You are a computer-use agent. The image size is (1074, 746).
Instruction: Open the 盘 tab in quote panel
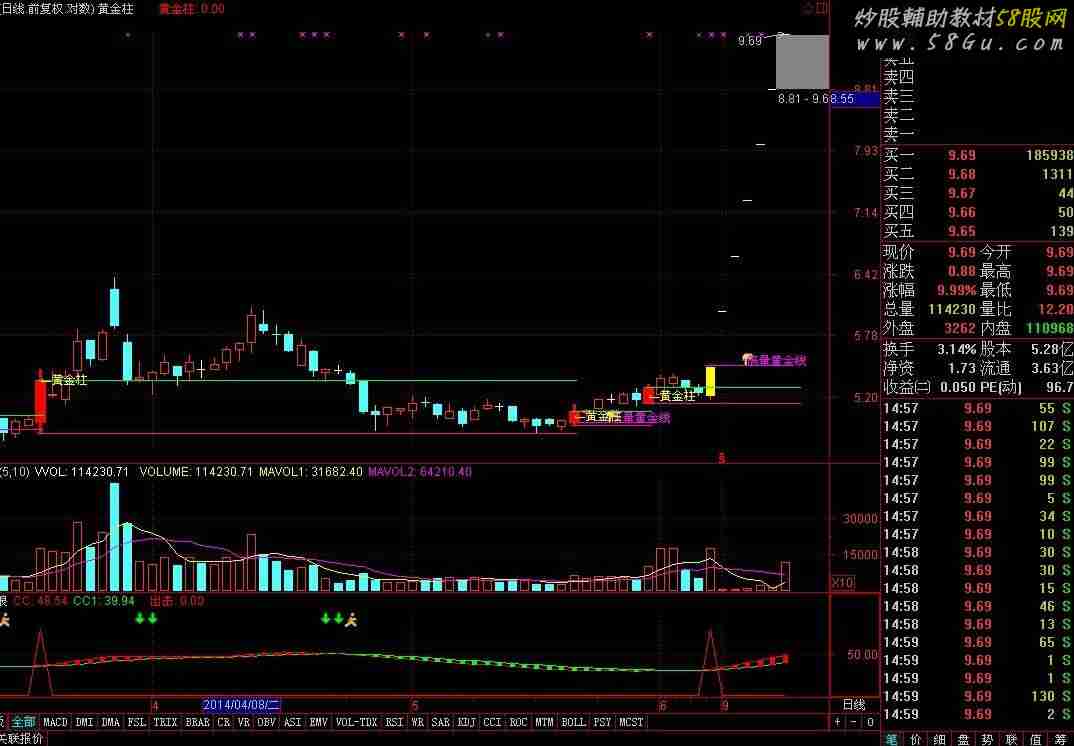[964, 739]
